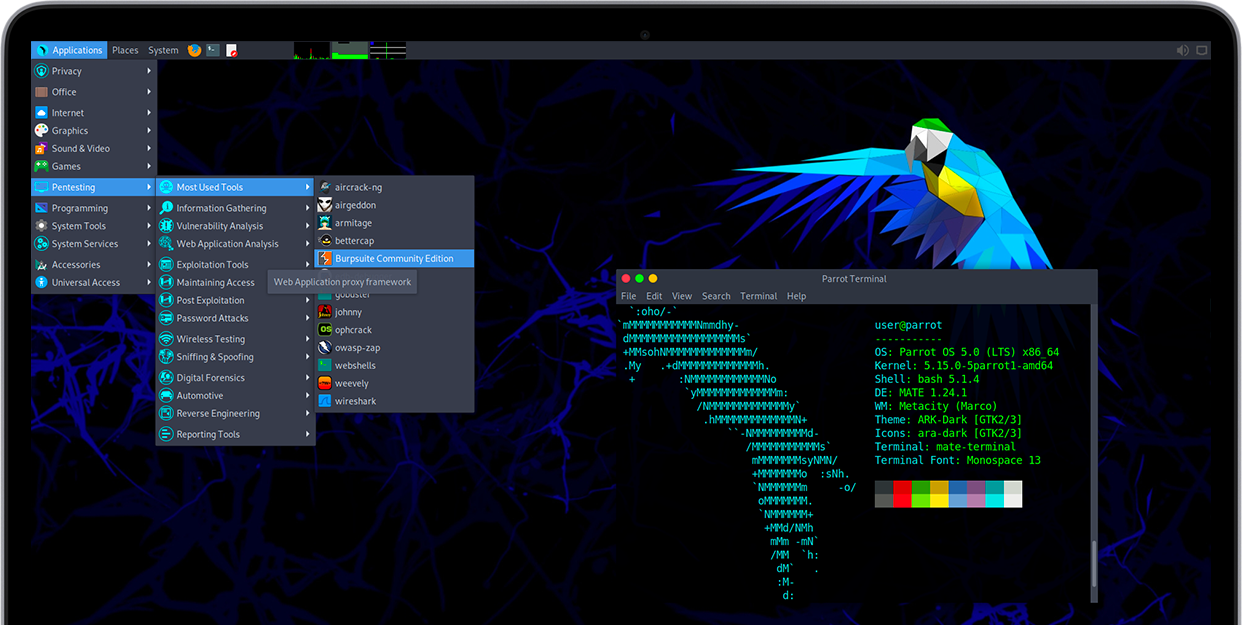Expand Most Used Tools submenu
This screenshot has height=625, width=1242.
[x=236, y=187]
